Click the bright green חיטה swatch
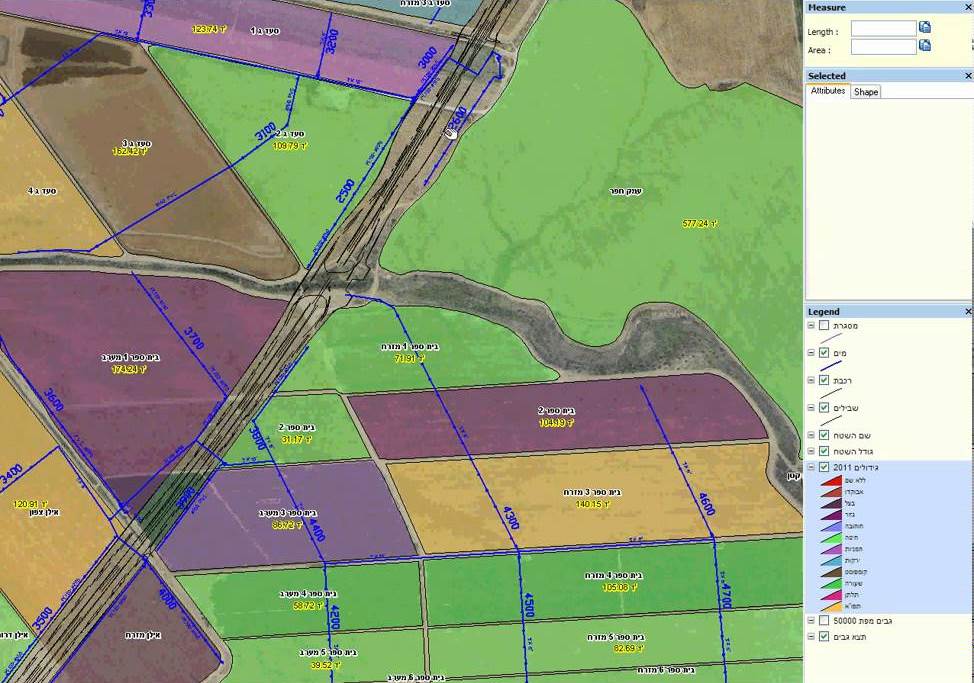The height and width of the screenshot is (683, 974). (x=831, y=538)
